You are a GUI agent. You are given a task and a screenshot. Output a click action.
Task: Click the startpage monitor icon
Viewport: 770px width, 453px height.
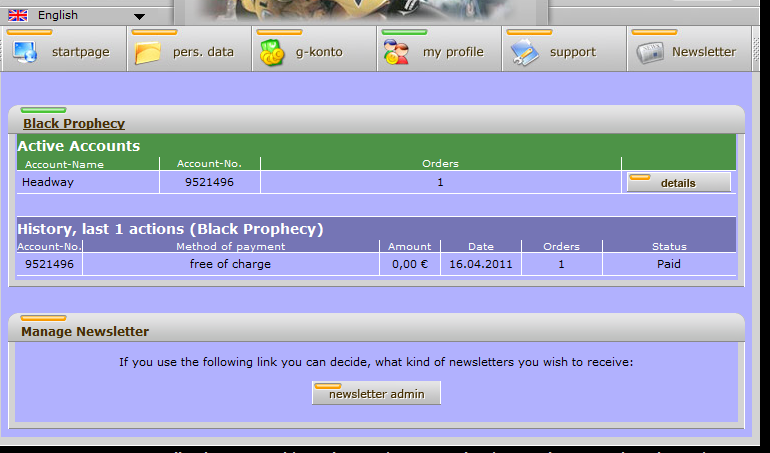click(25, 53)
